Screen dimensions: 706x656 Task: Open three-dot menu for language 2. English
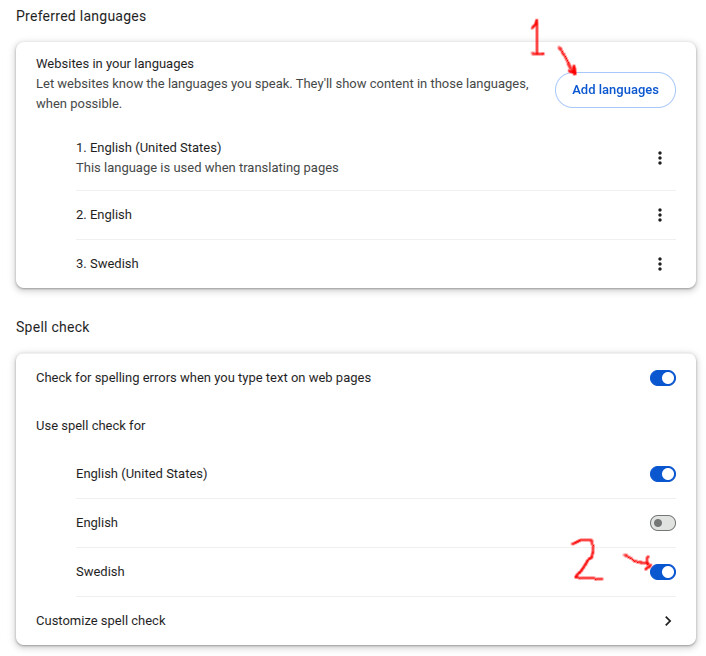(660, 215)
